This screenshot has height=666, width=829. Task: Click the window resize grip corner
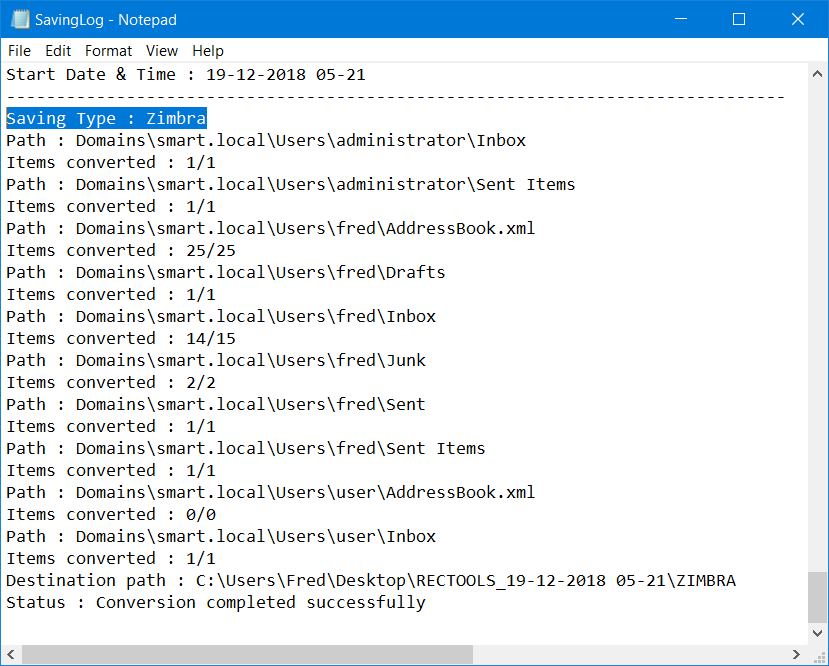[818, 655]
